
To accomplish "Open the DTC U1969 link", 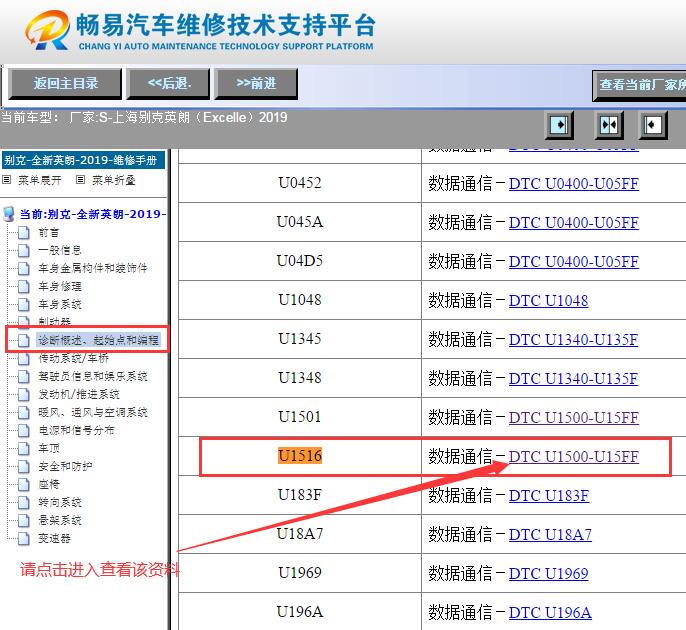I will click(548, 573).
